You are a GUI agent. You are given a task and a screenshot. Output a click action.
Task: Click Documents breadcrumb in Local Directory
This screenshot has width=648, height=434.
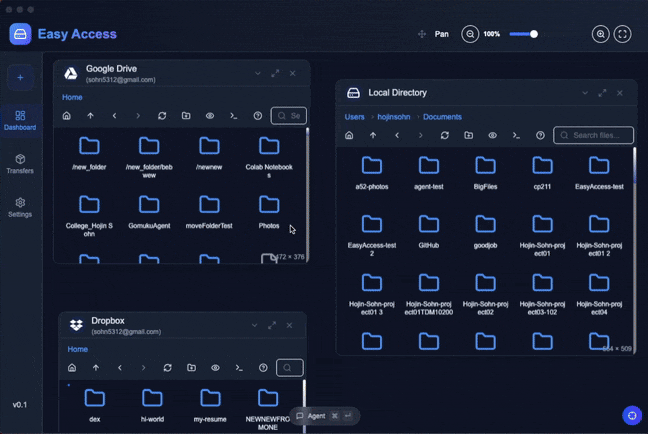[x=442, y=117]
